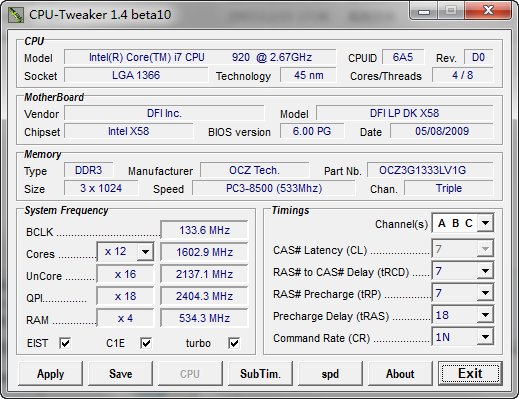Click the Socket field LGA 1366
This screenshot has width=519, height=399.
136,75
